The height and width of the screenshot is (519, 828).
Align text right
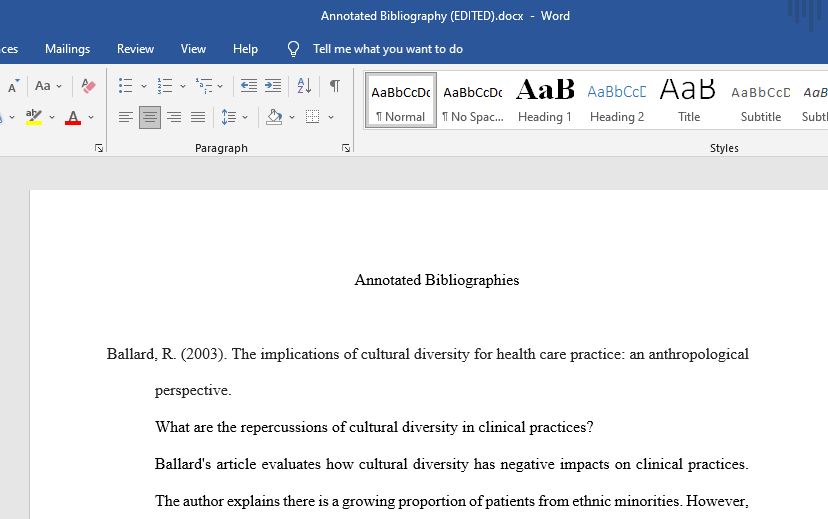(174, 117)
